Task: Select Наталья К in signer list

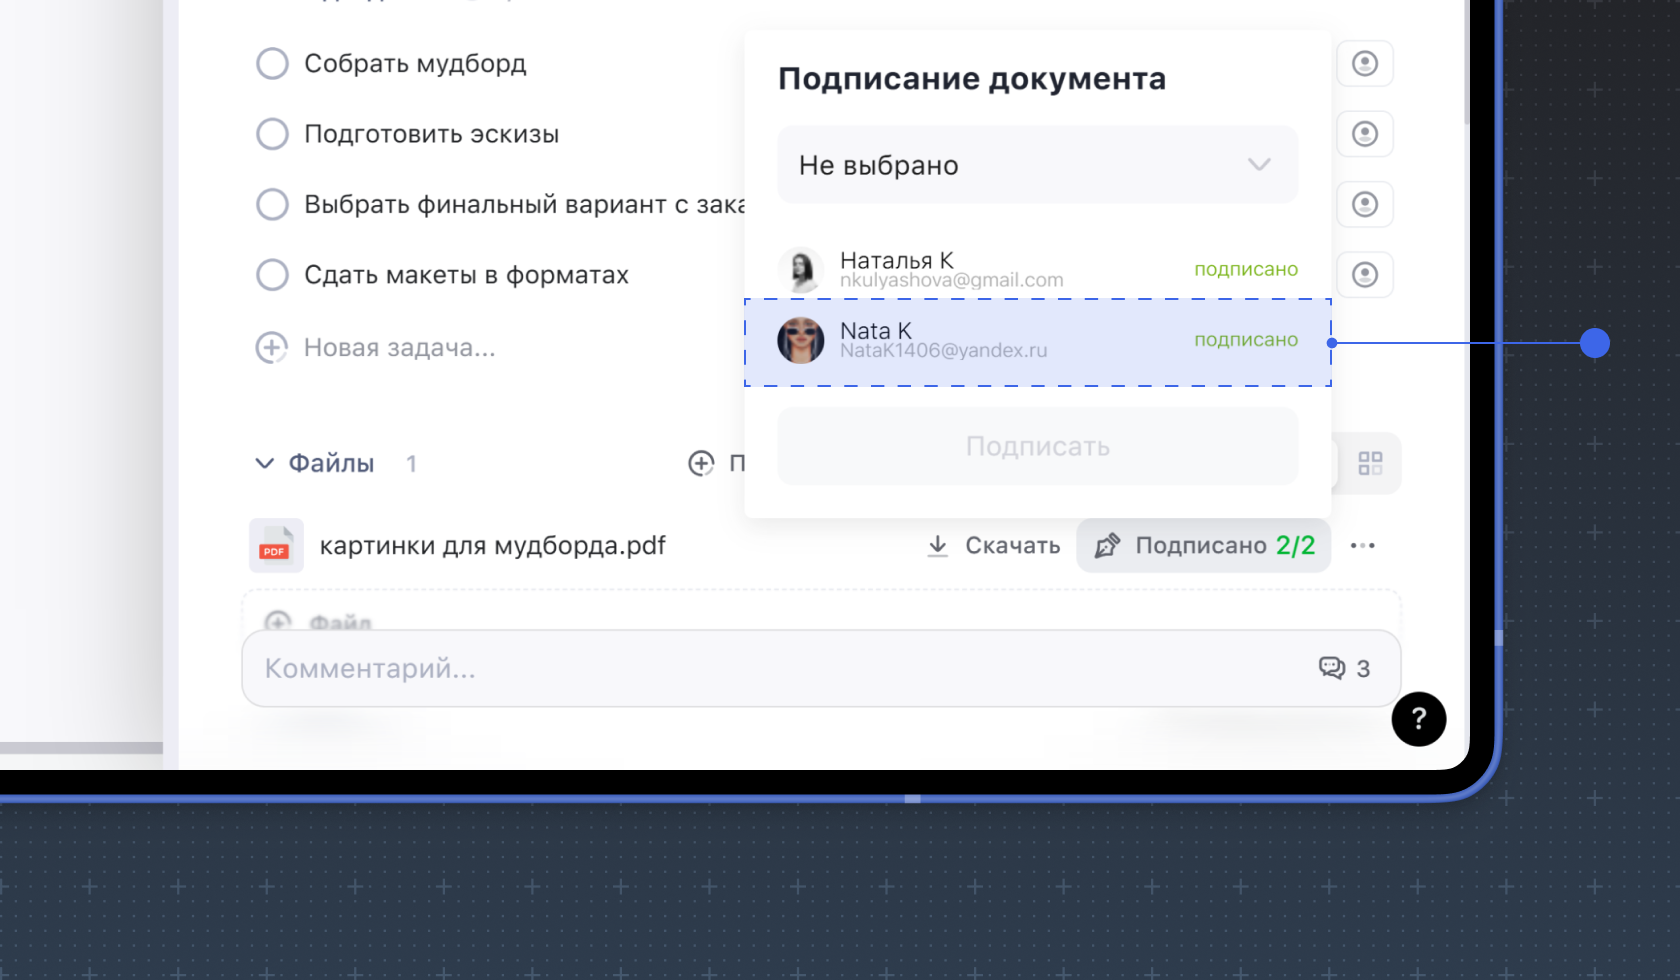Action: pyautogui.click(x=1037, y=269)
